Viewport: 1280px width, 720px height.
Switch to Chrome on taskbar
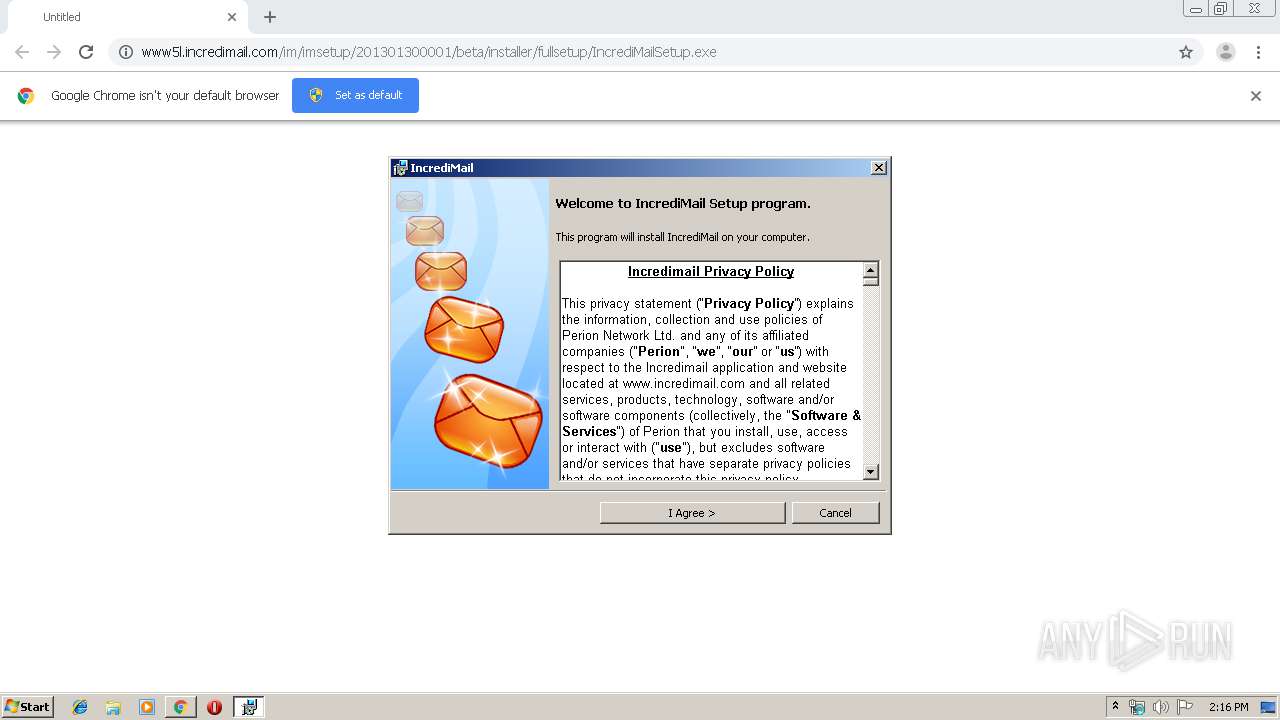tap(180, 707)
